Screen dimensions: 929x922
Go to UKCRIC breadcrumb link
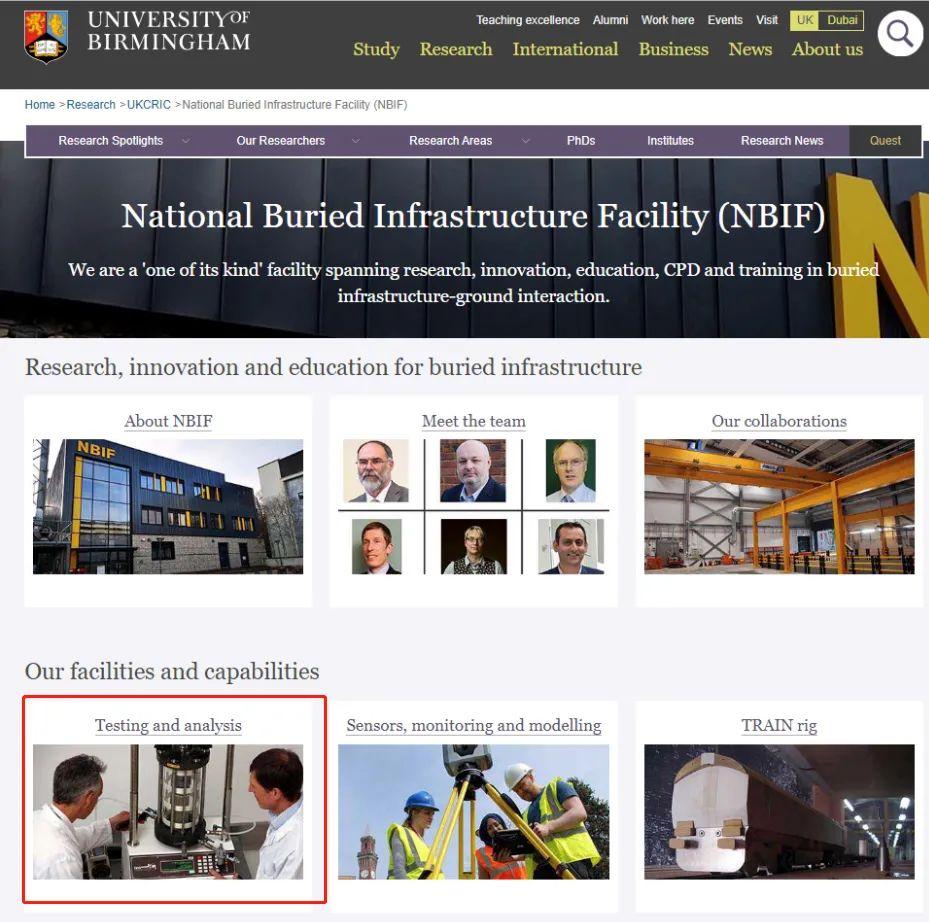[149, 105]
